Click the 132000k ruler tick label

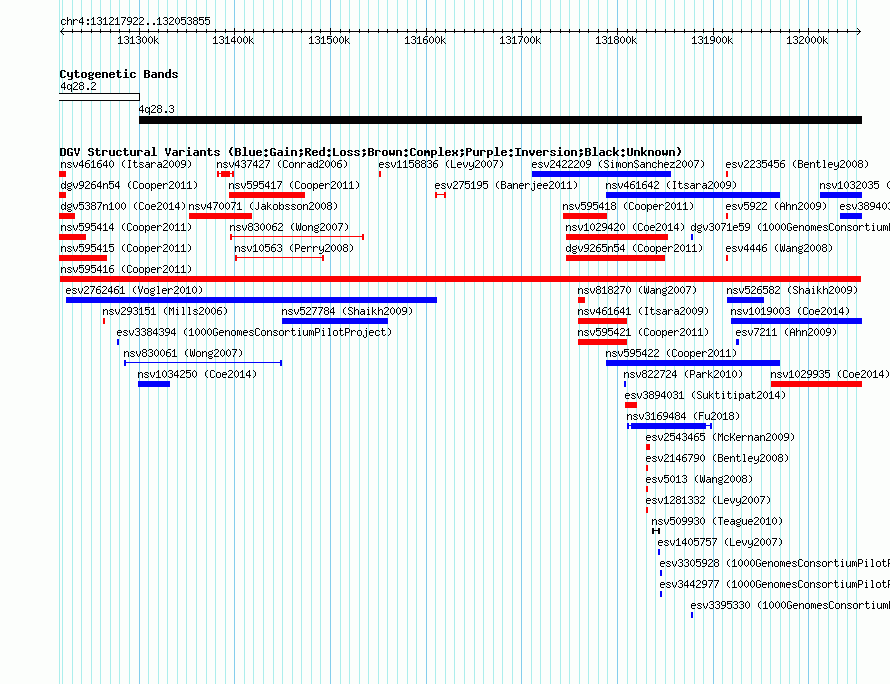point(807,40)
